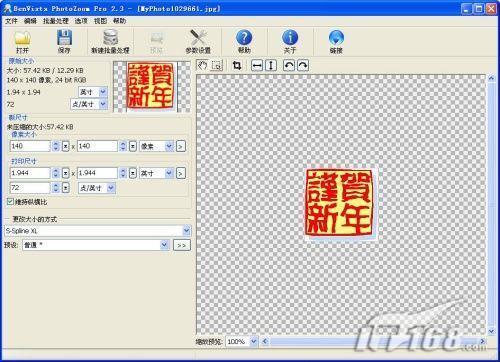
Task: Click the spinner arrows of resolution 72
Action: [x=56, y=188]
